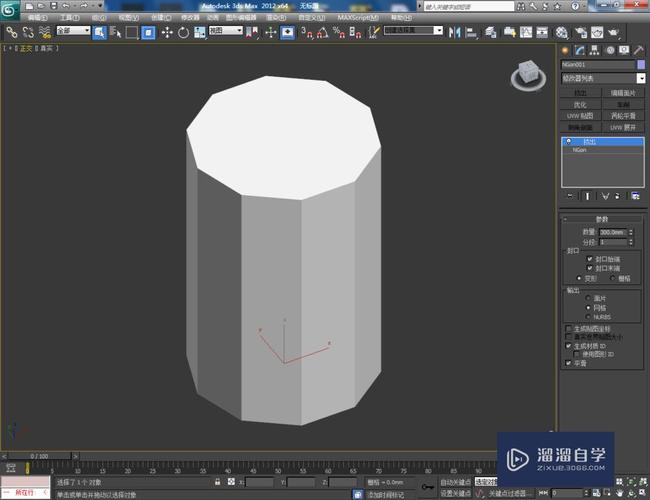Image resolution: width=650 pixels, height=500 pixels.
Task: Open the reference coordinate system dropdown (视图)
Action: [226, 30]
